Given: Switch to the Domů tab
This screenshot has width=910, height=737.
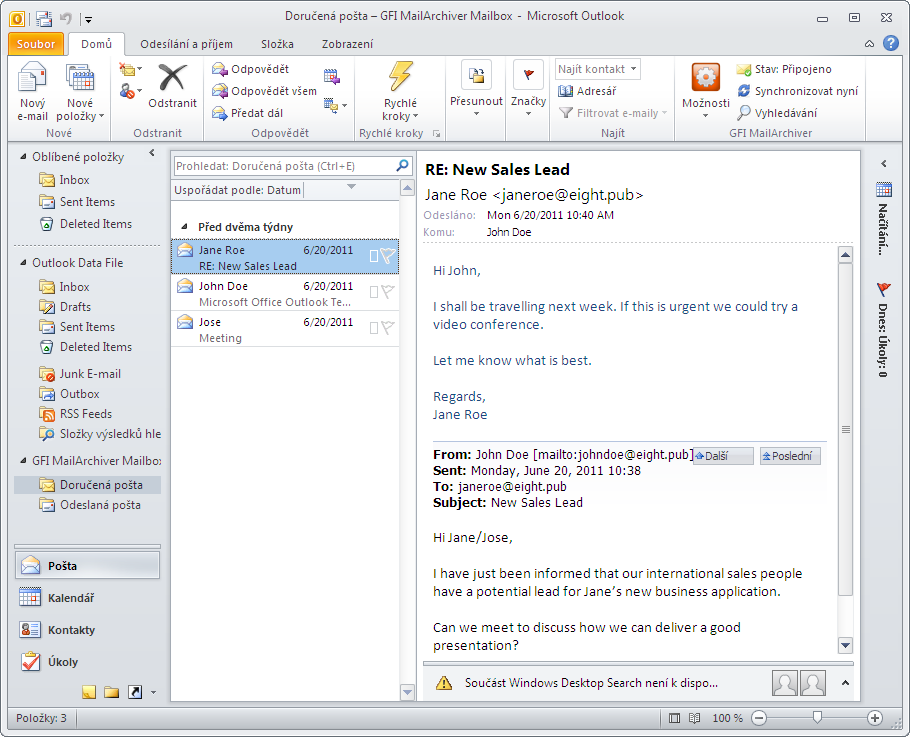Looking at the screenshot, I should point(96,44).
